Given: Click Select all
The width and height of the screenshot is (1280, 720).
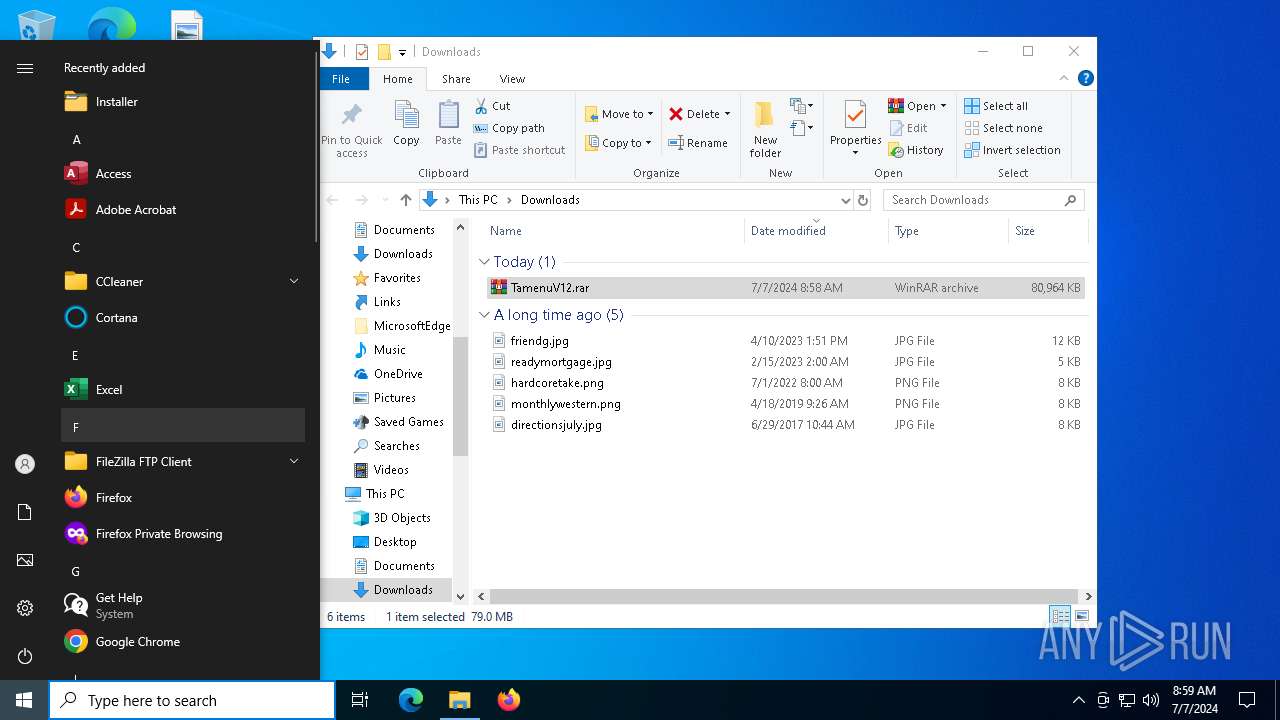Looking at the screenshot, I should click(x=996, y=106).
